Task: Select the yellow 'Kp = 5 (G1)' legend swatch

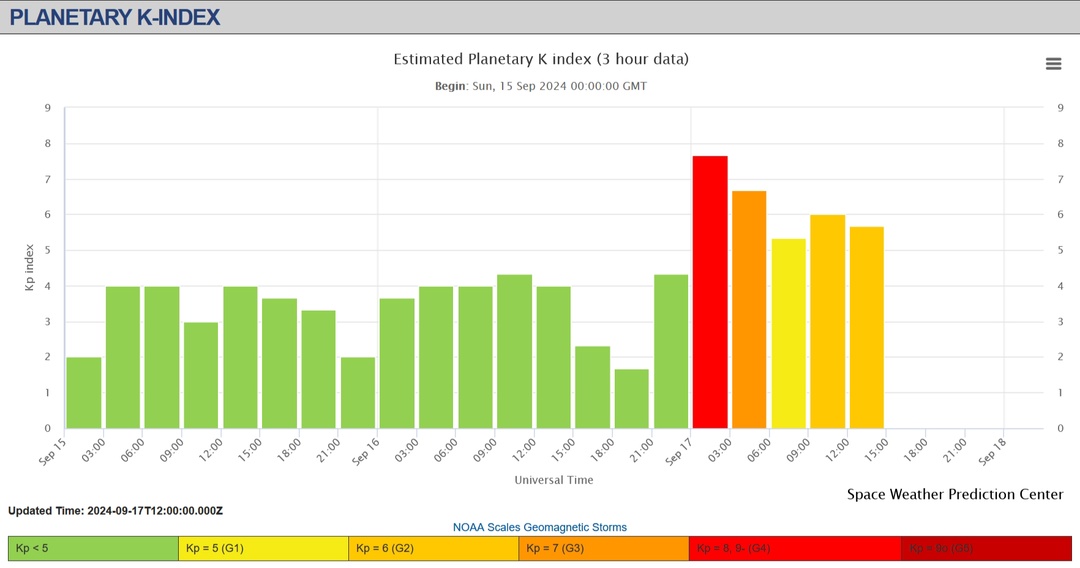Action: click(x=263, y=548)
